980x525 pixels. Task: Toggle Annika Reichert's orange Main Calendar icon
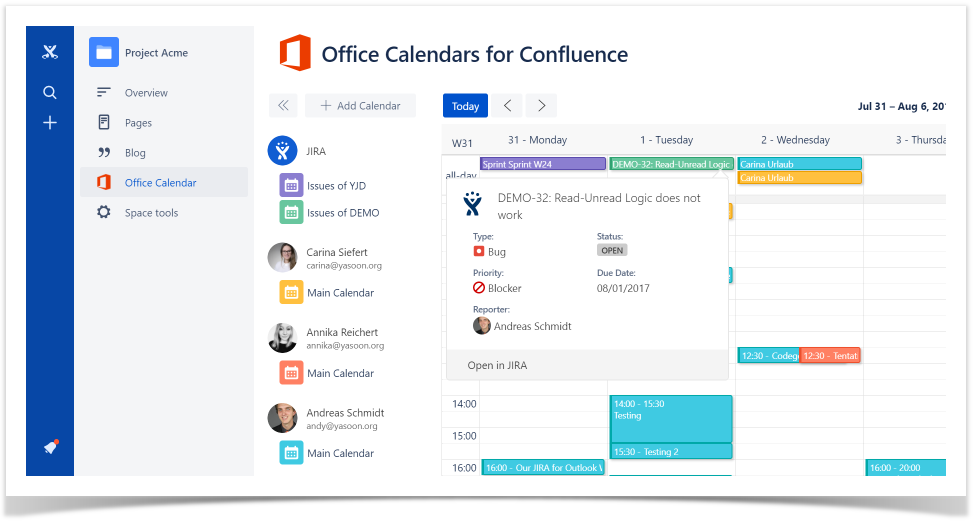click(291, 373)
